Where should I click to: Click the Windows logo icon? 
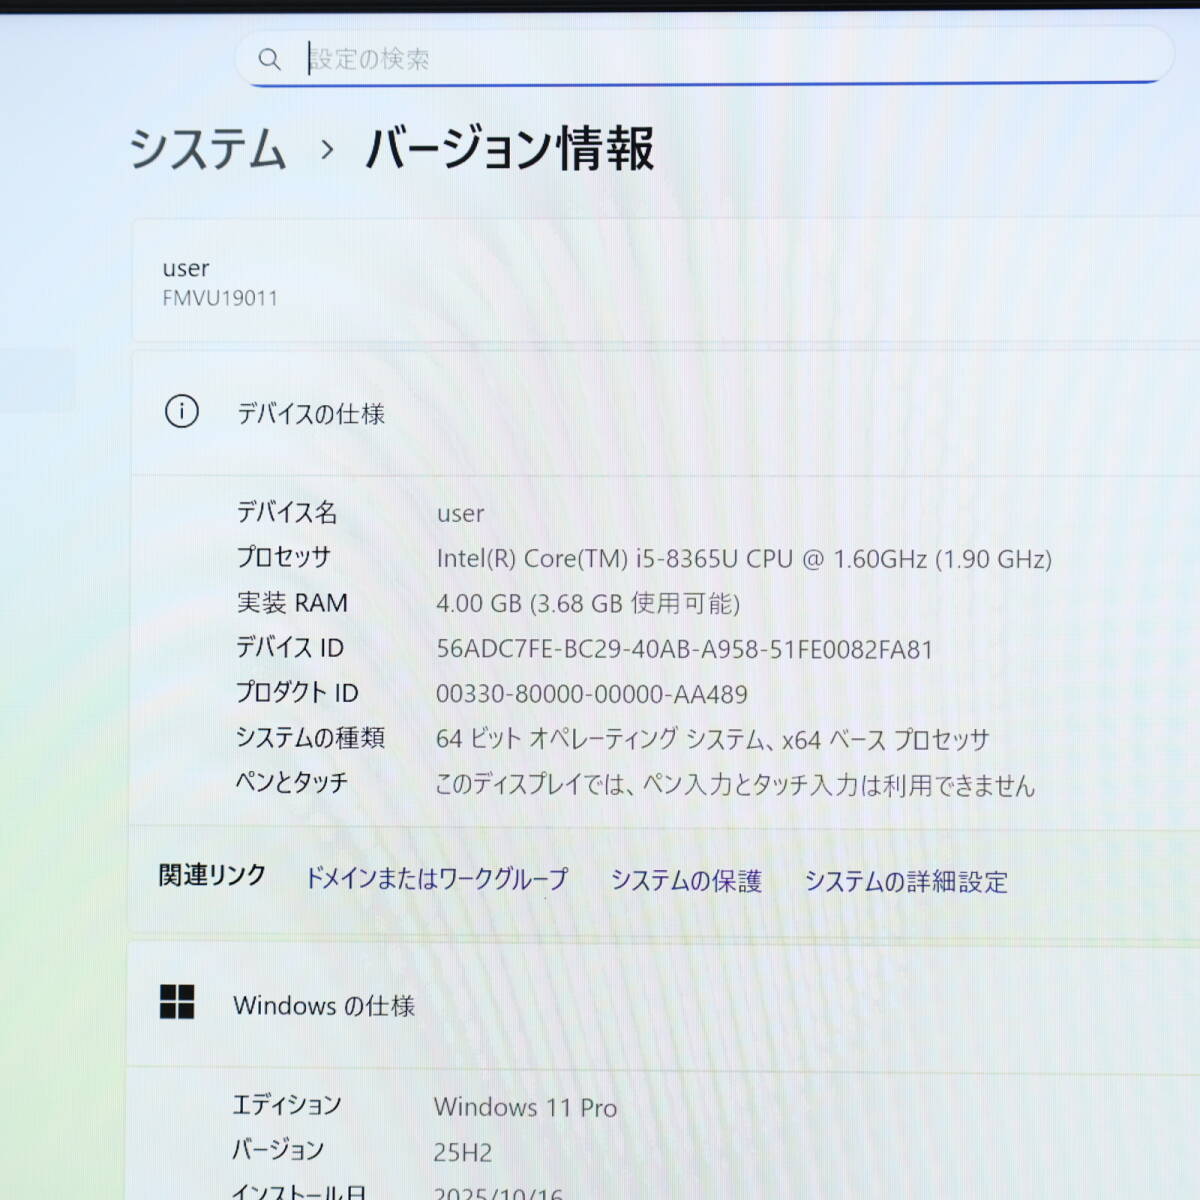(177, 1001)
